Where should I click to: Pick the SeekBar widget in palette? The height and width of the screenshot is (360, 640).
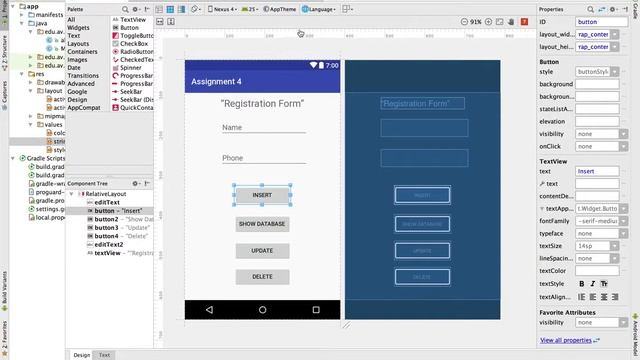[x=127, y=92]
